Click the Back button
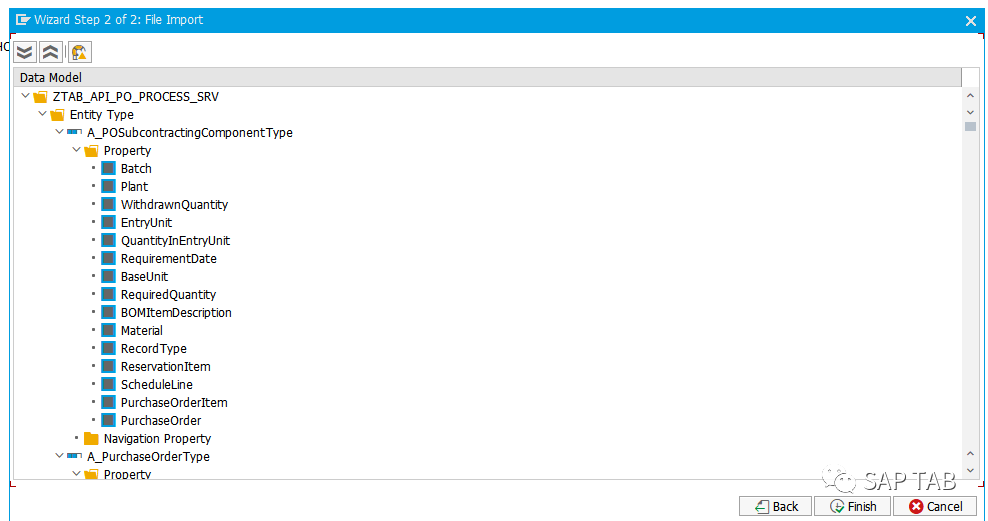 (776, 507)
